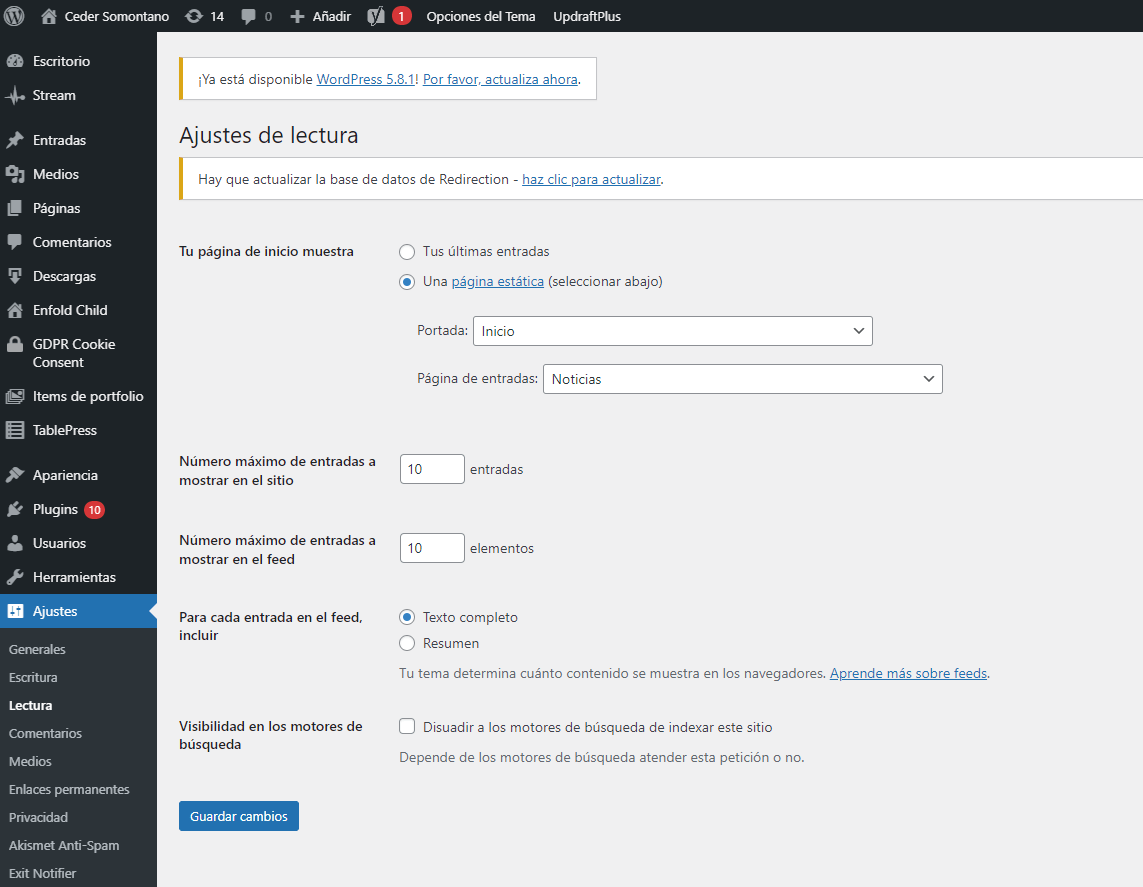
Task: Click the Entradas pin icon
Action: coord(15,140)
